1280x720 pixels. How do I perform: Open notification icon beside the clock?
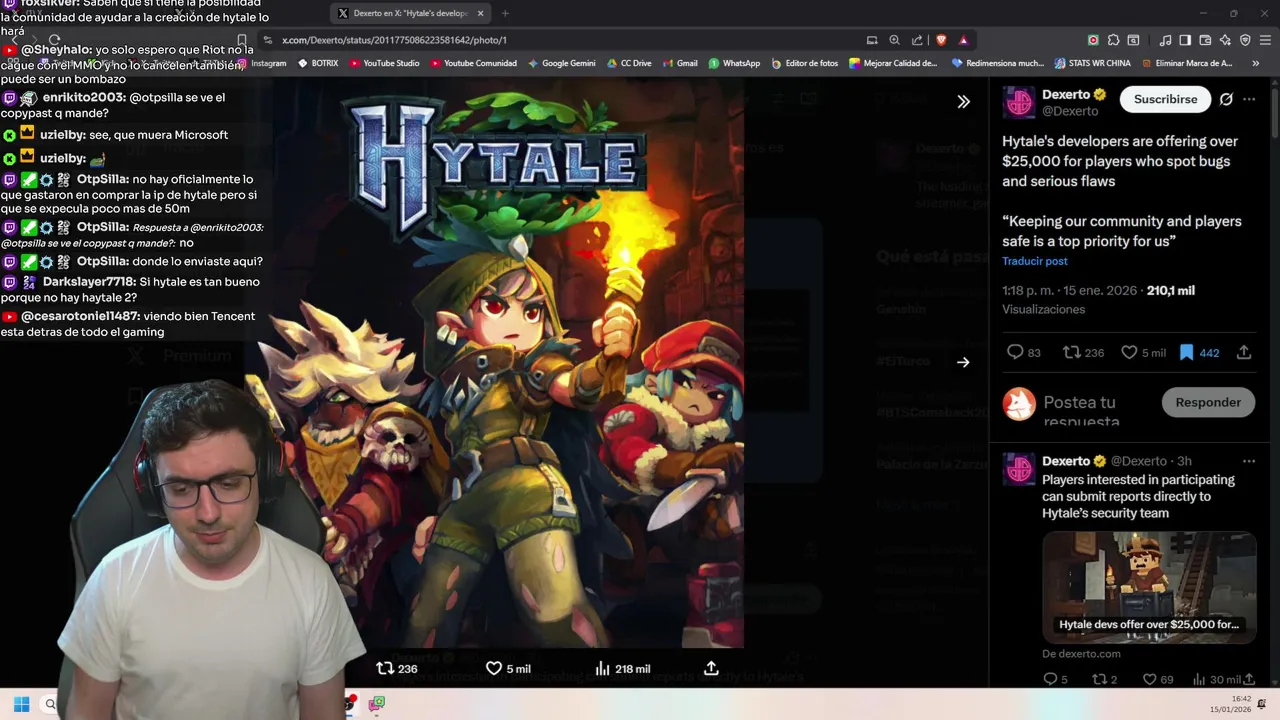(x=1262, y=704)
